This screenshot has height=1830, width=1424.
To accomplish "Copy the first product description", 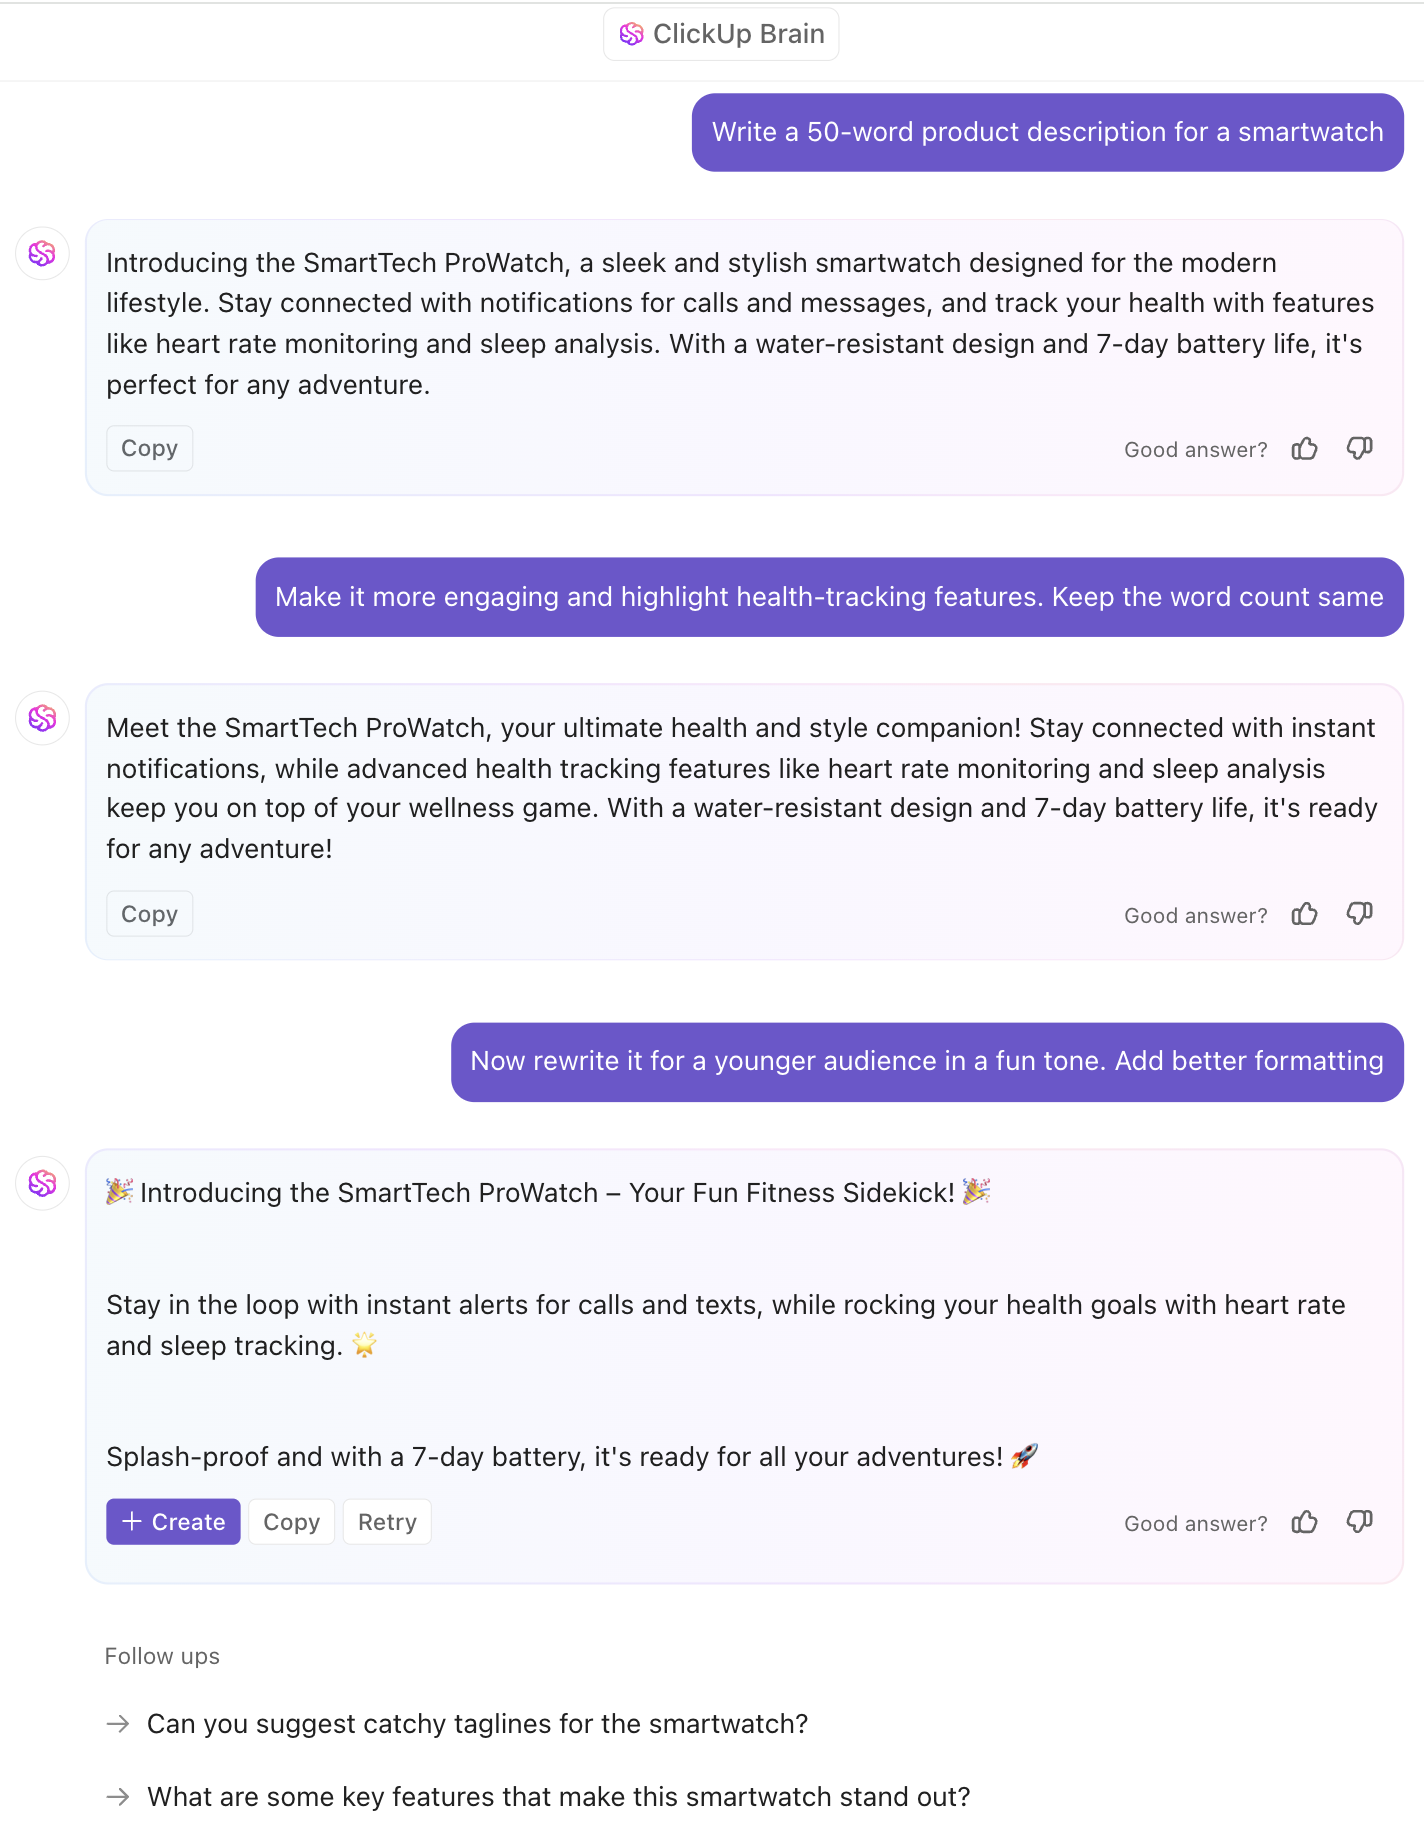I will tap(149, 448).
